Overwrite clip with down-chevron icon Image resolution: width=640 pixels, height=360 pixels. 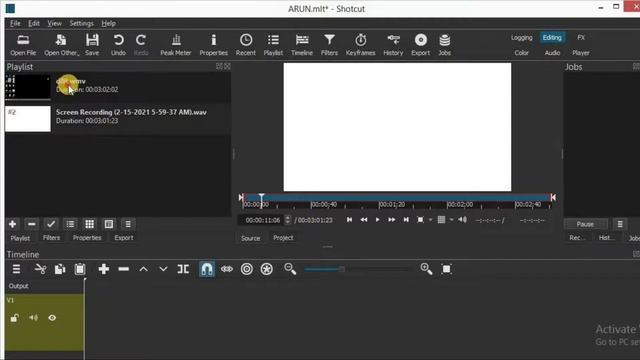[163, 269]
